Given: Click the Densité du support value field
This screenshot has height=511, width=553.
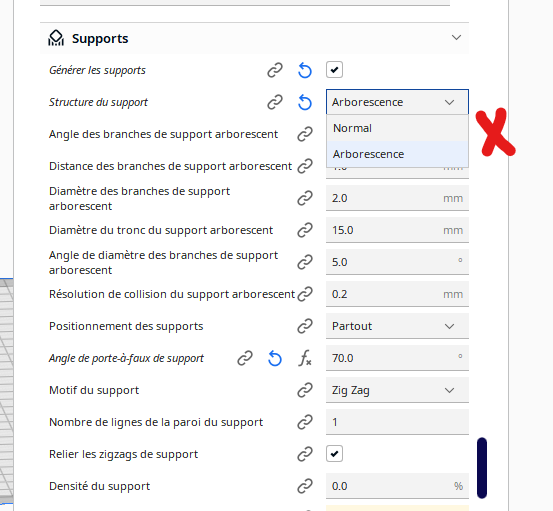Looking at the screenshot, I should click(x=397, y=486).
